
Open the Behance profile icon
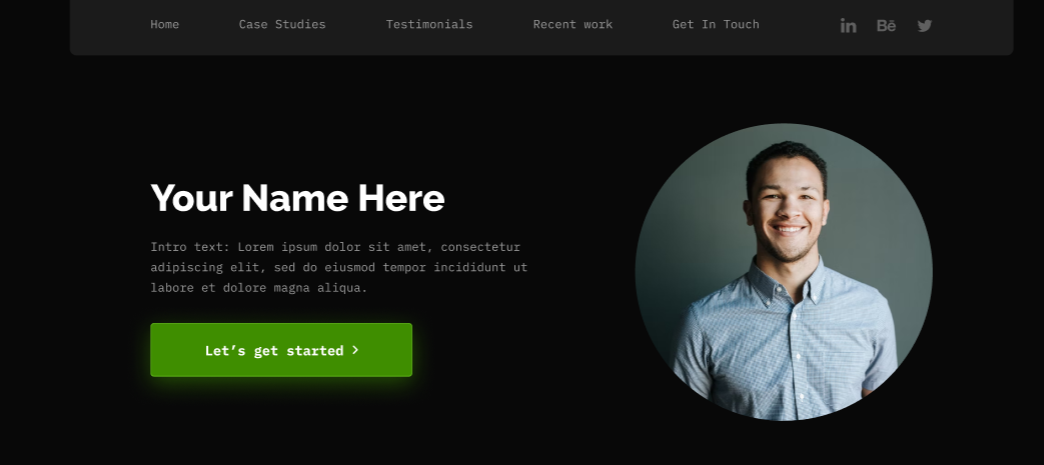[886, 25]
